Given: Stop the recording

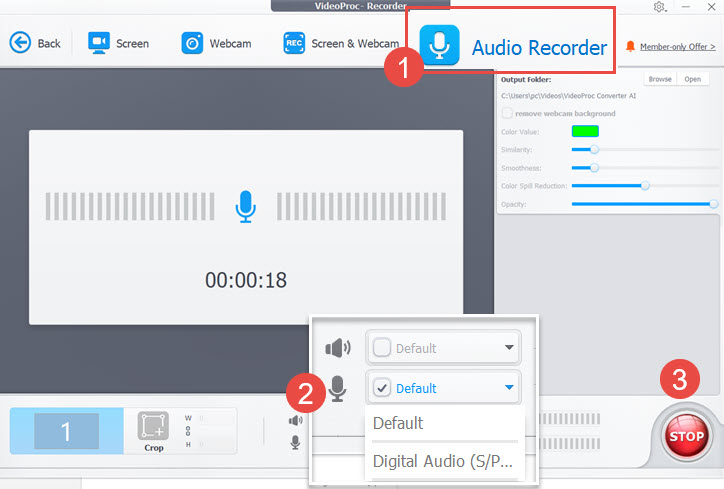Looking at the screenshot, I should (x=686, y=436).
